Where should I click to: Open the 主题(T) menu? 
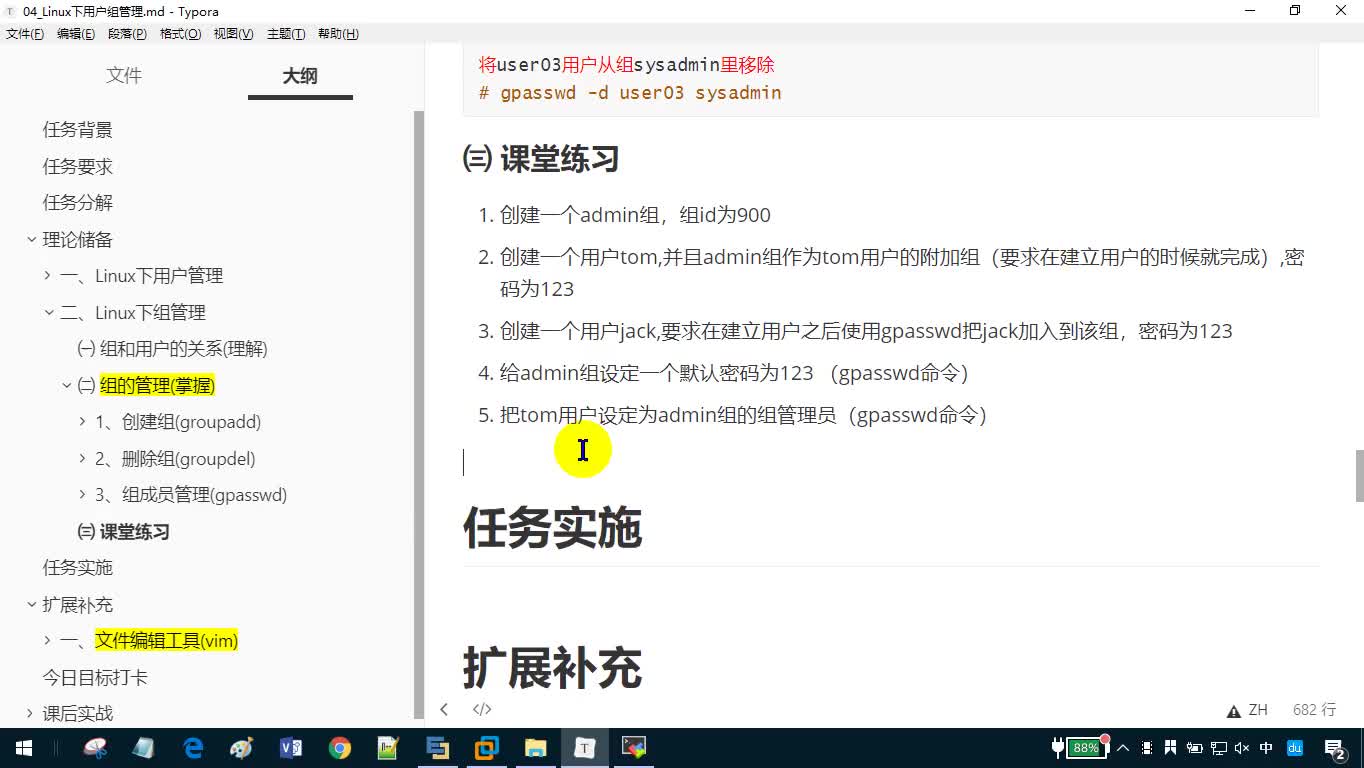(x=286, y=34)
